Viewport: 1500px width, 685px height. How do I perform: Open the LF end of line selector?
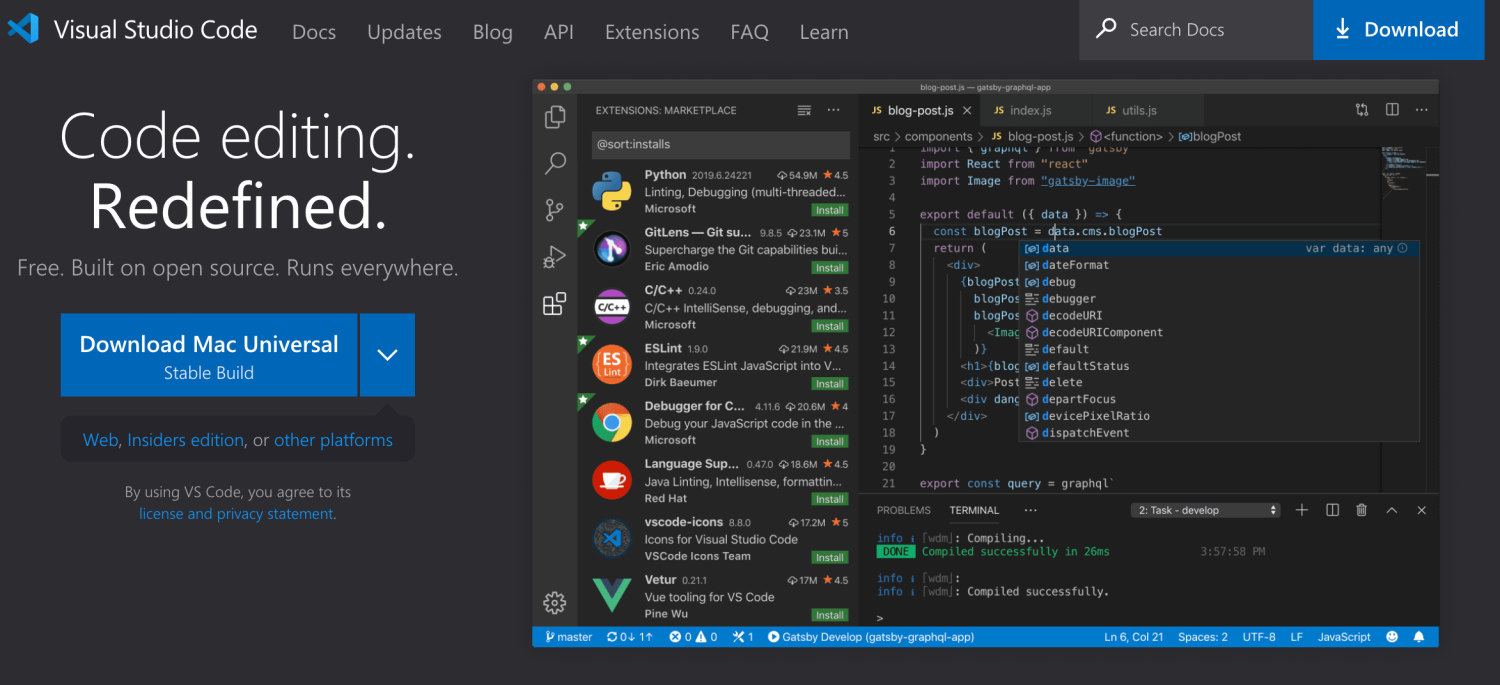(1296, 637)
